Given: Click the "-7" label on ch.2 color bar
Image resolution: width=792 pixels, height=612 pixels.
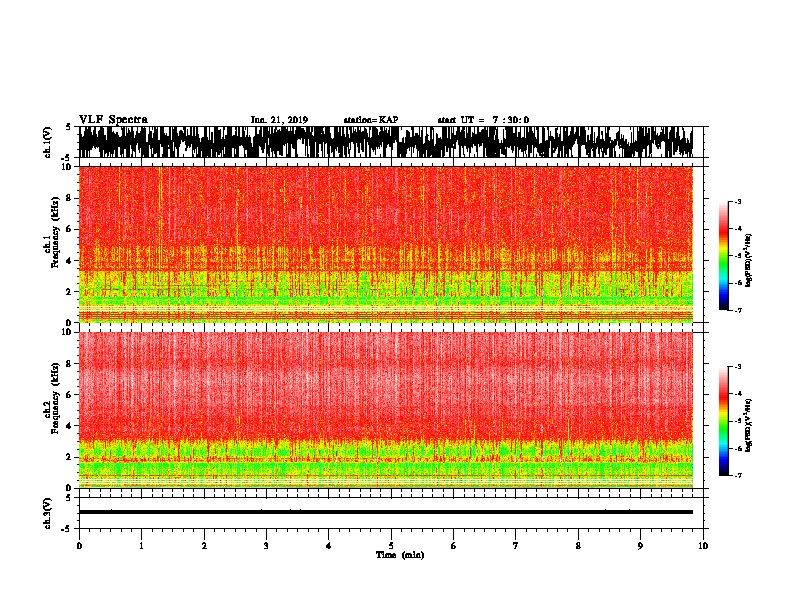Looking at the screenshot, I should tap(737, 476).
